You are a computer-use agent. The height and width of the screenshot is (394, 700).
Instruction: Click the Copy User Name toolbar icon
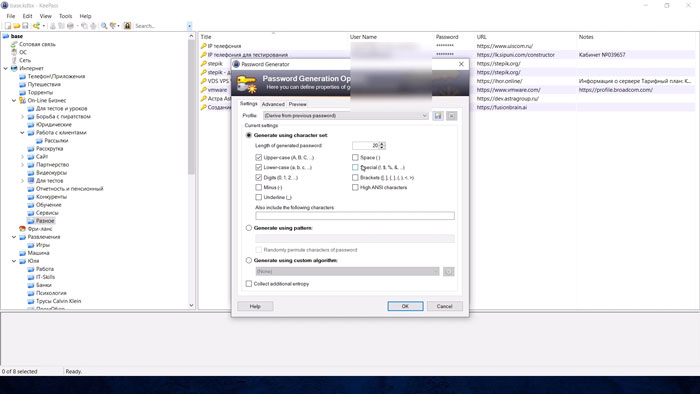pyautogui.click(x=53, y=26)
